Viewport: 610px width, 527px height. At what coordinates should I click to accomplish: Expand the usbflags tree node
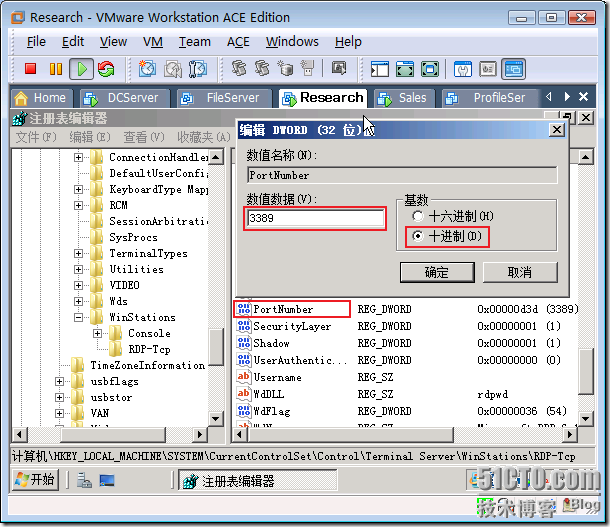[59, 382]
